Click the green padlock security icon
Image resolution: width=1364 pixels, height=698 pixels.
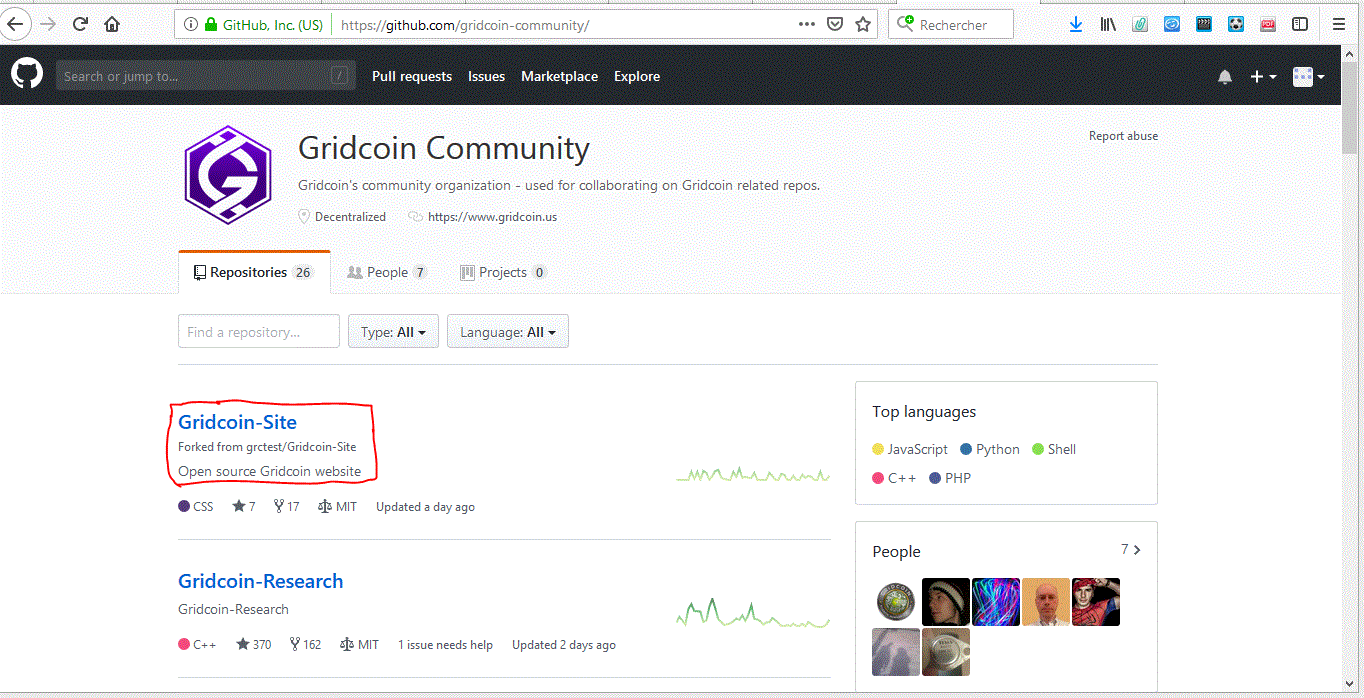211,25
